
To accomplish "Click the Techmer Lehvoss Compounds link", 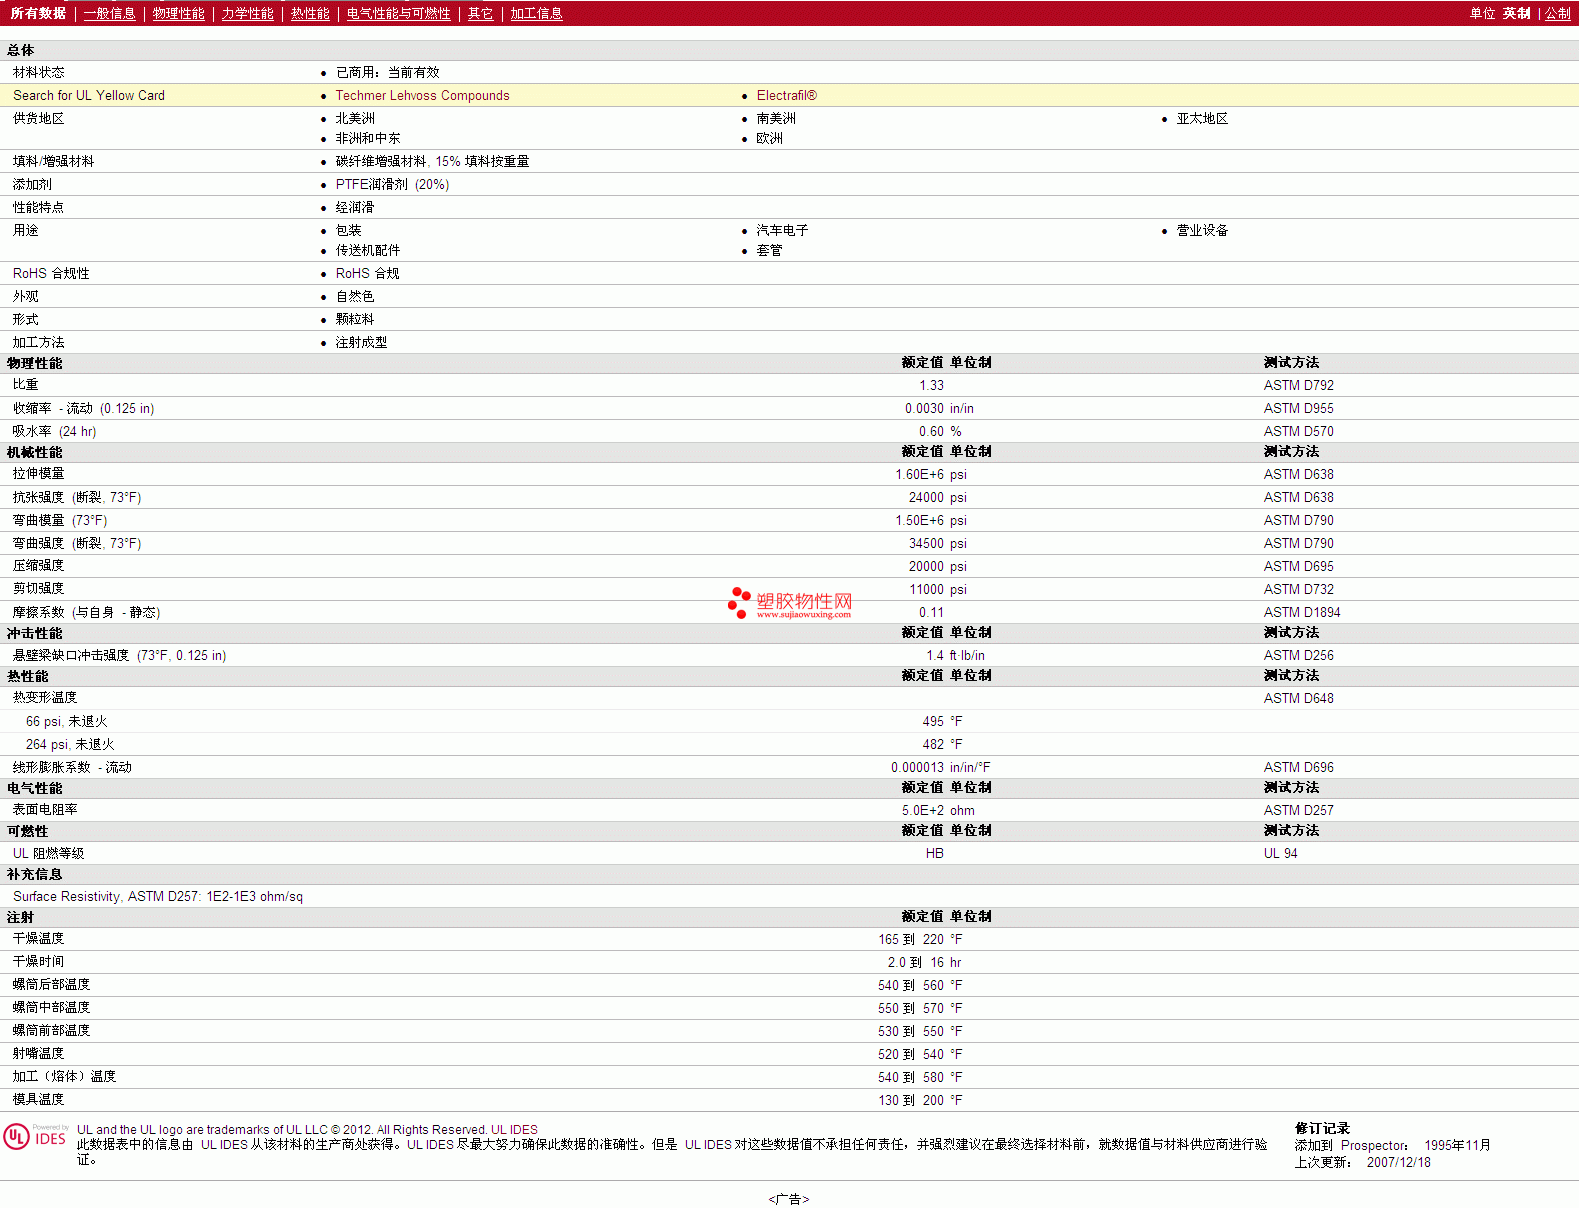I will click(422, 96).
